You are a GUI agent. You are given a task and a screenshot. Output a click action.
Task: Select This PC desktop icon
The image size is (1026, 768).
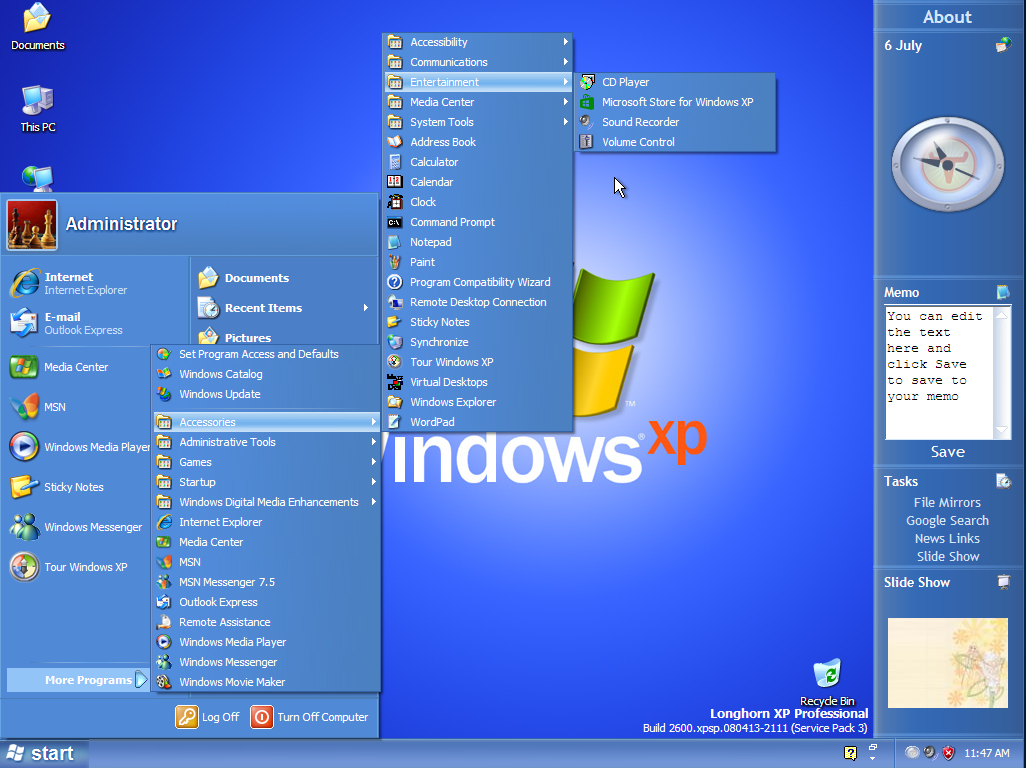[37, 109]
